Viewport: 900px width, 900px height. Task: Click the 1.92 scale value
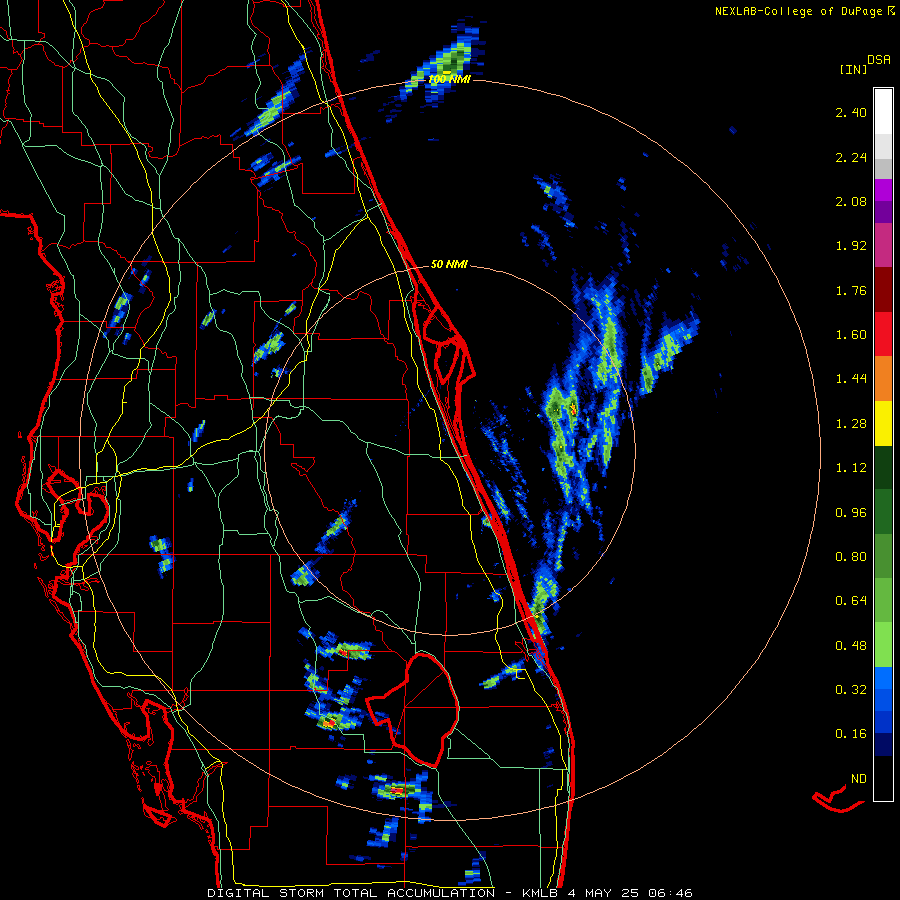click(851, 246)
